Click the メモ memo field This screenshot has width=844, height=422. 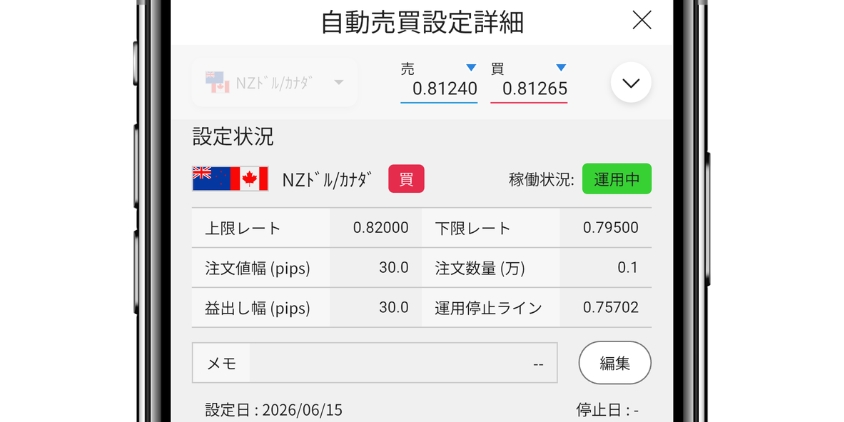point(375,363)
